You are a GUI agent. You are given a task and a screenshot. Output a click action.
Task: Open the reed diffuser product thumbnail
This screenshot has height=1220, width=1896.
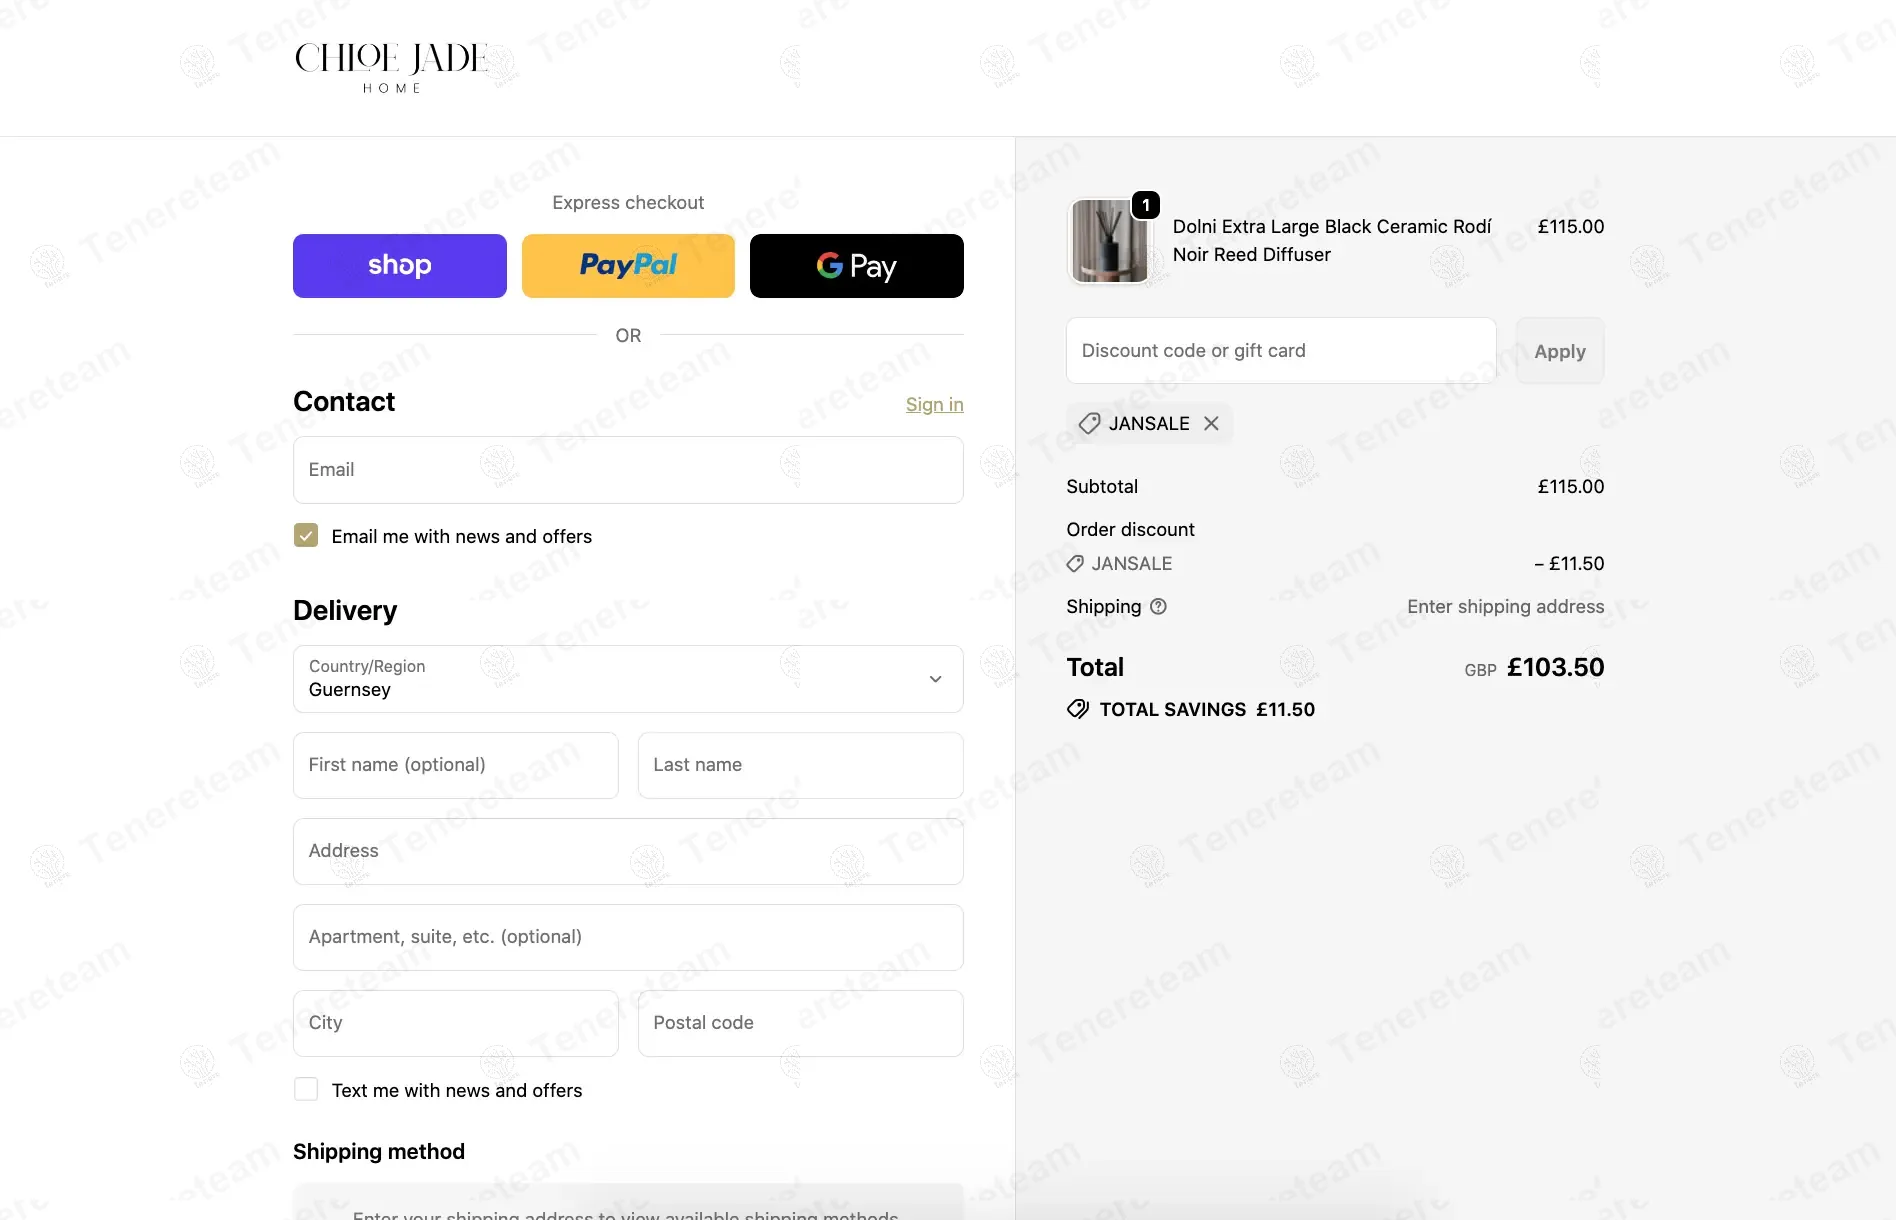point(1110,241)
